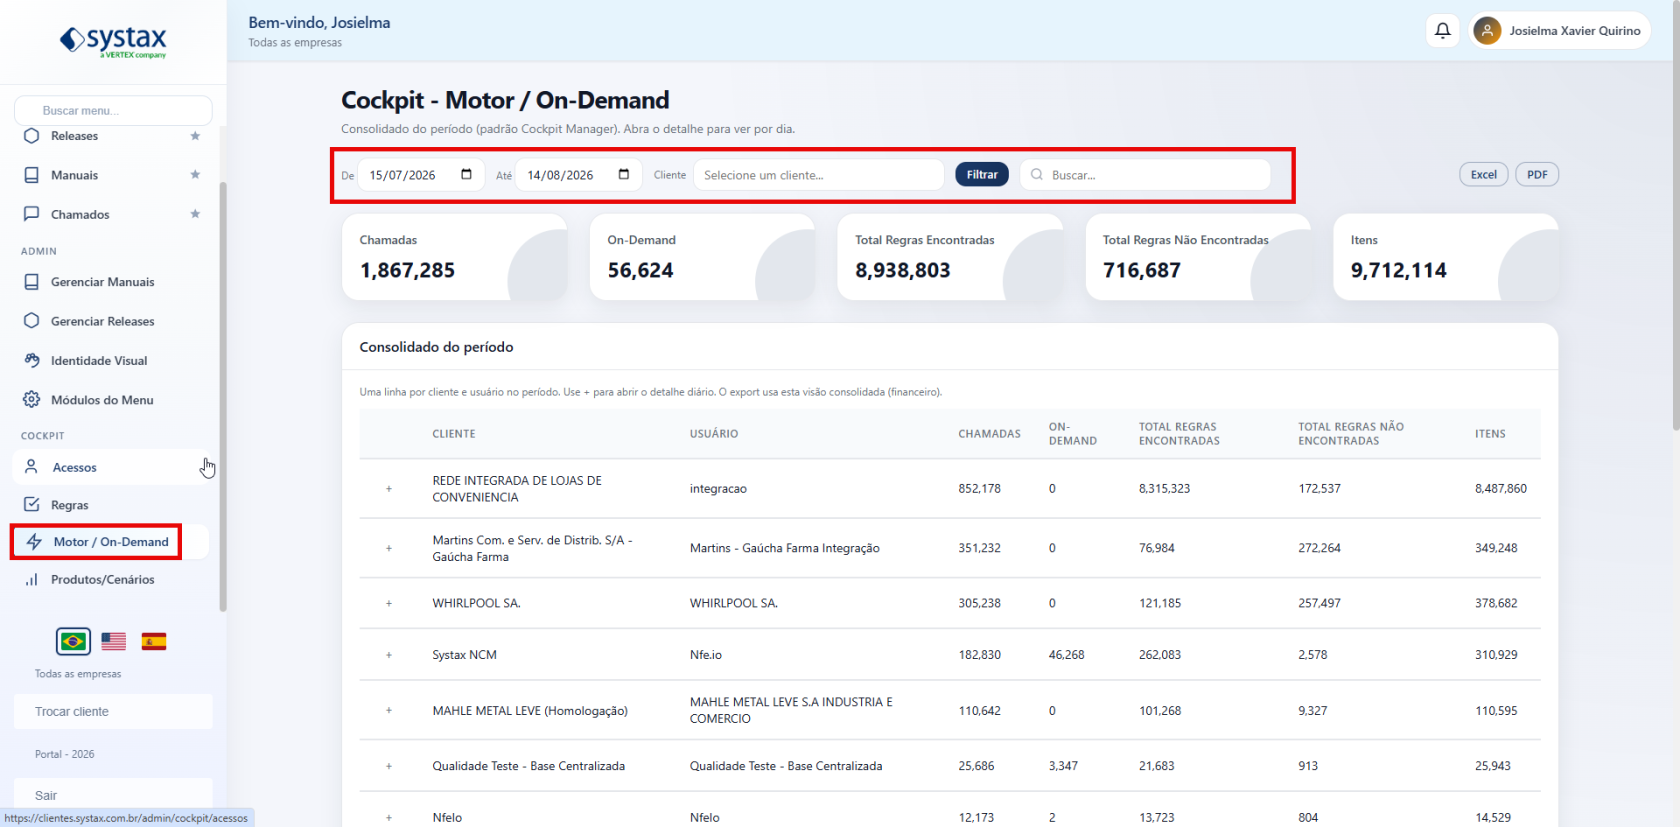1680x827 pixels.
Task: Click the Manuais book icon
Action: coord(31,175)
